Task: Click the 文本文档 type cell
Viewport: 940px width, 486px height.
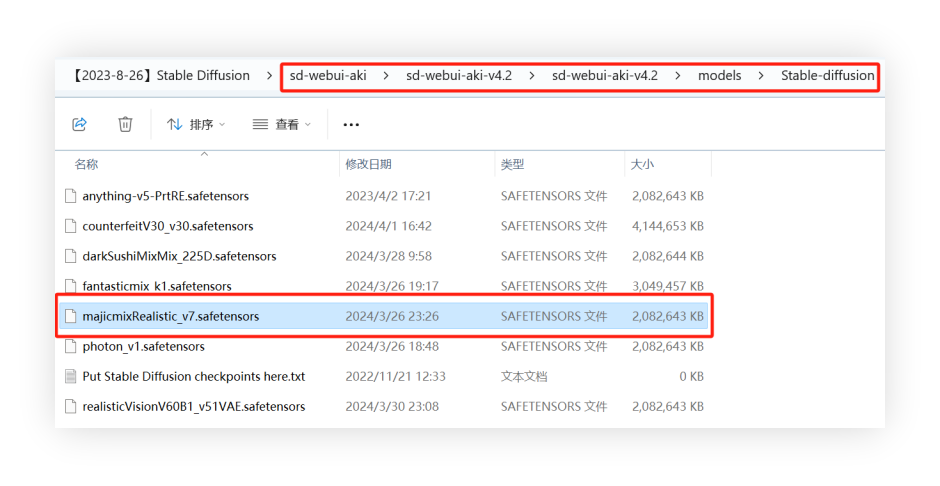Action: point(524,376)
